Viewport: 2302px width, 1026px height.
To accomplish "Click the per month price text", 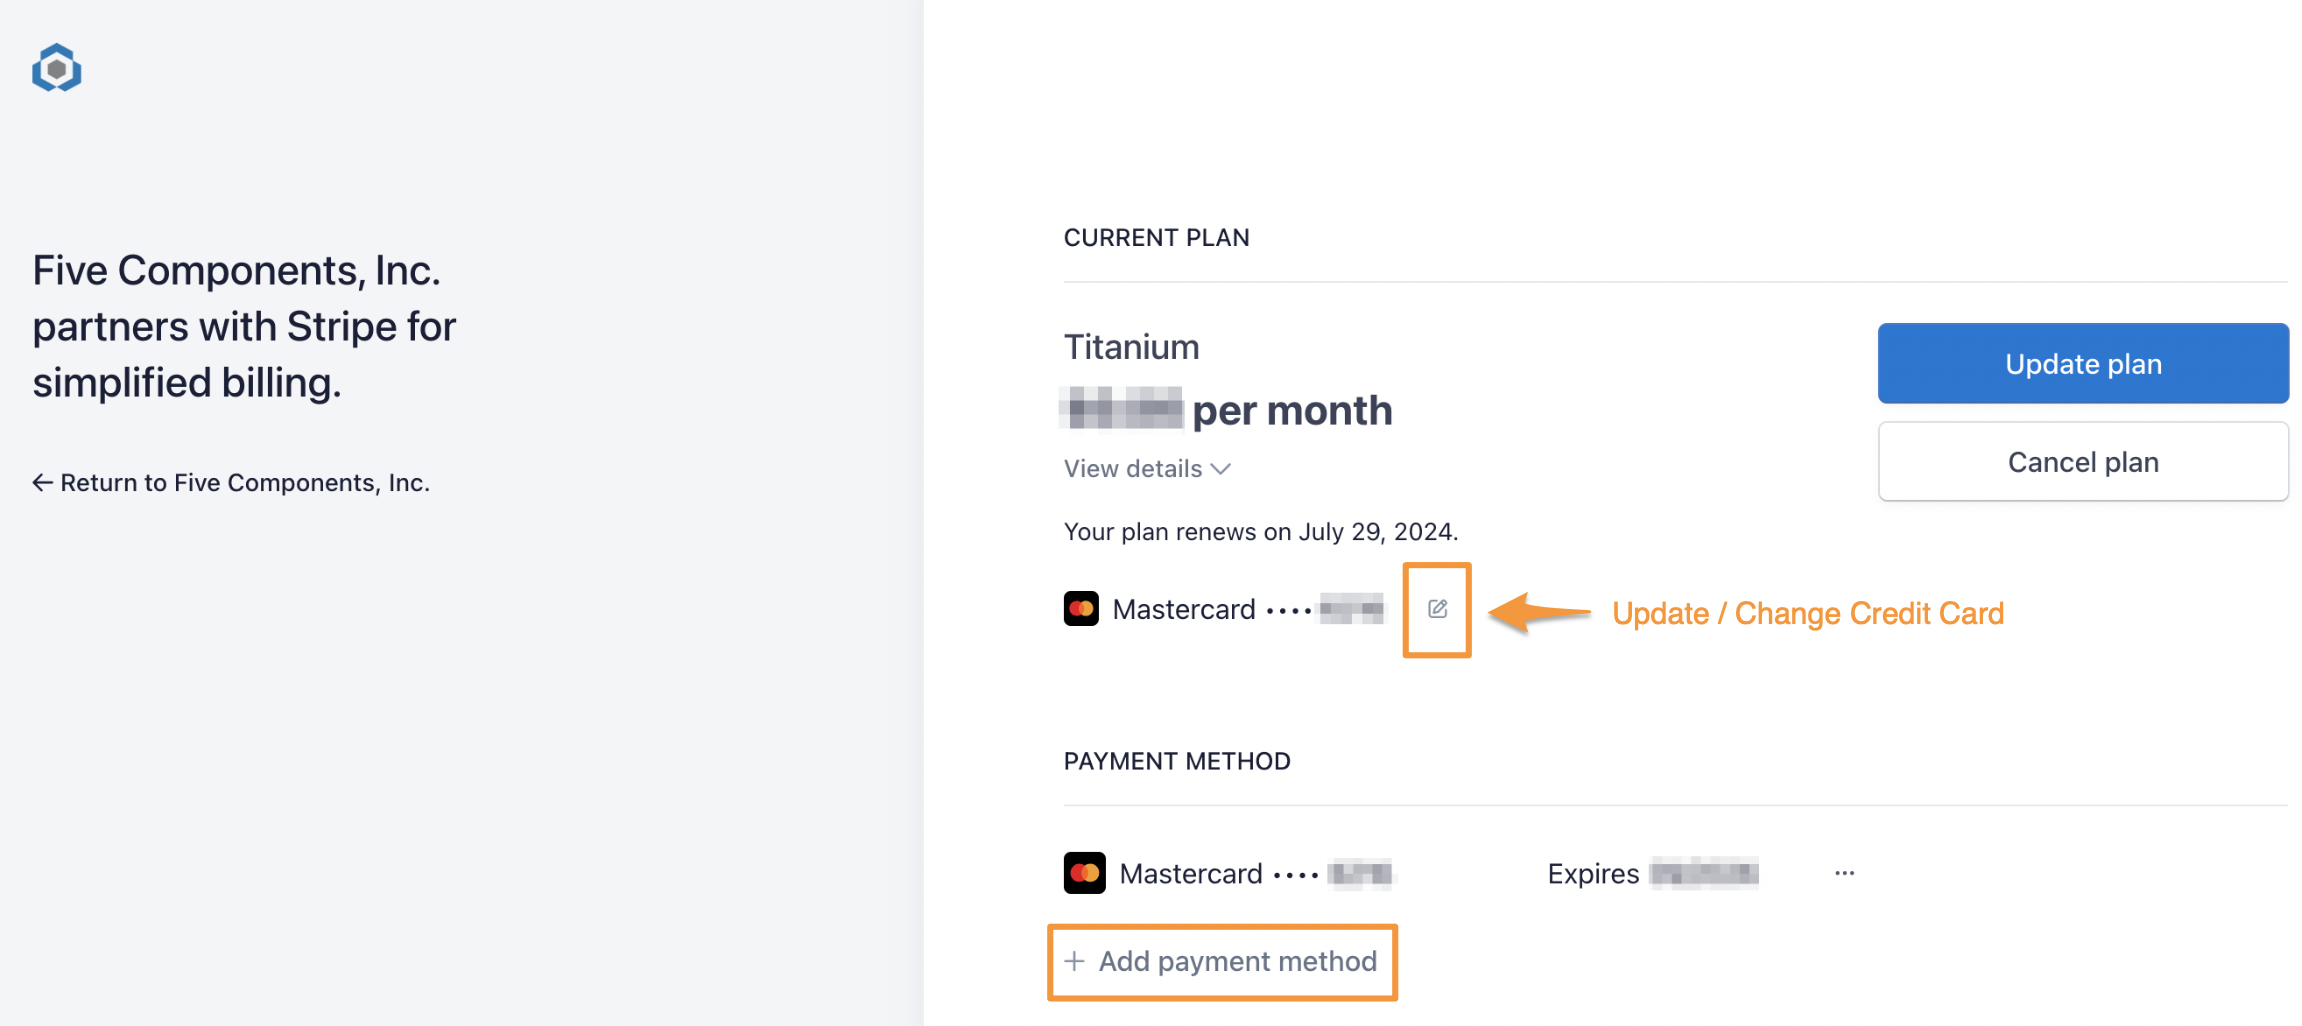I will click(x=1291, y=411).
